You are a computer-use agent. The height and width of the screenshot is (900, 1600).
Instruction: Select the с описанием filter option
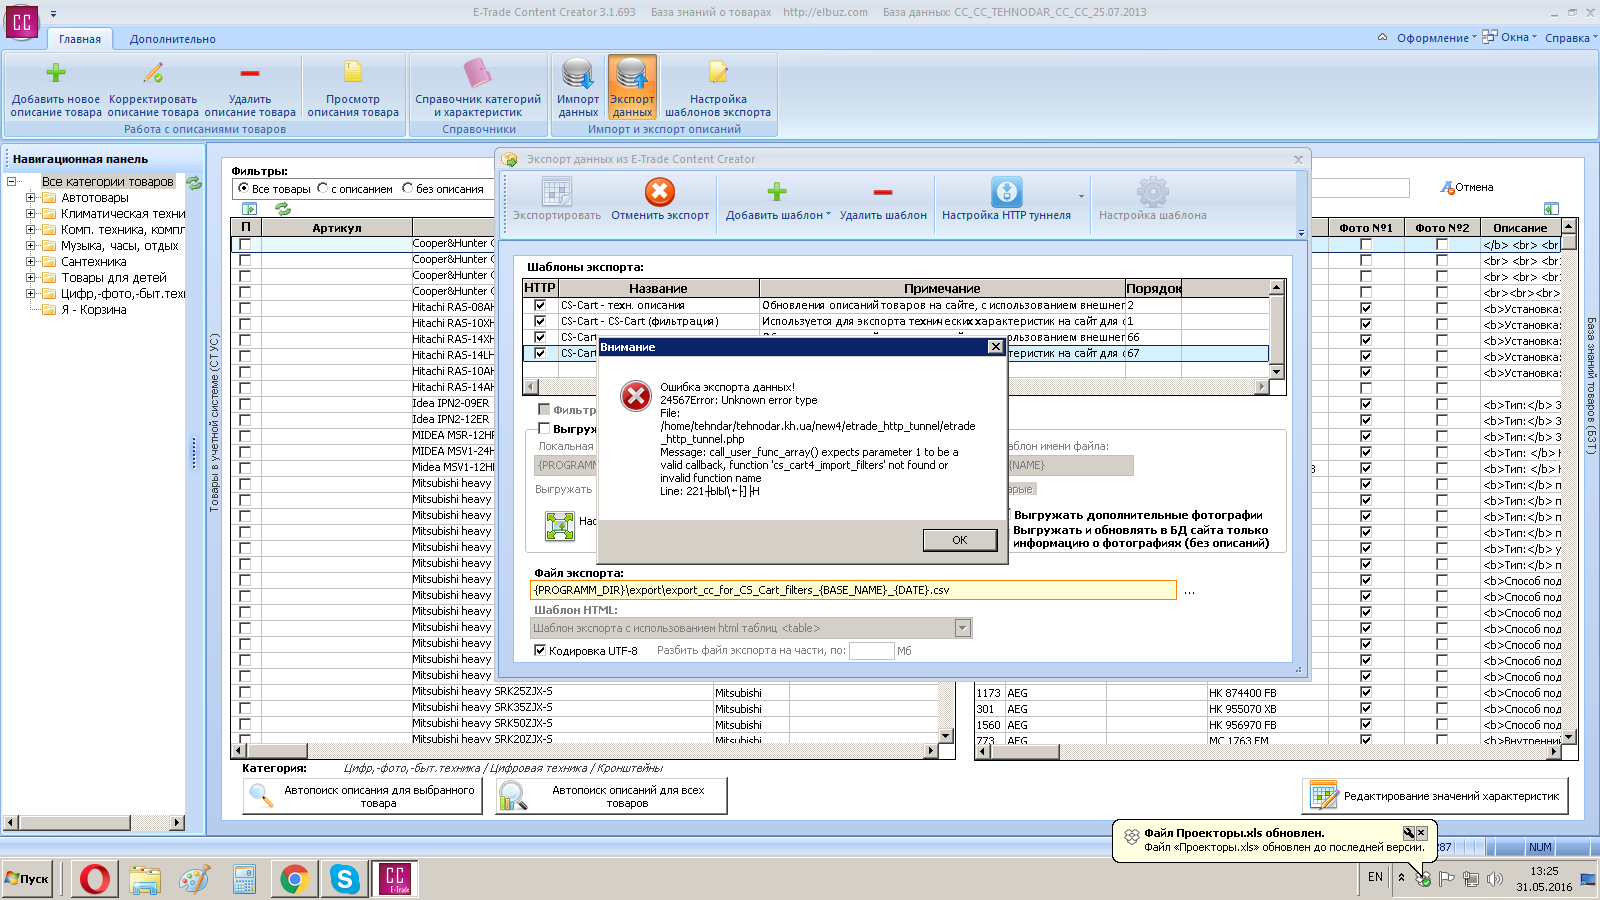[322, 188]
